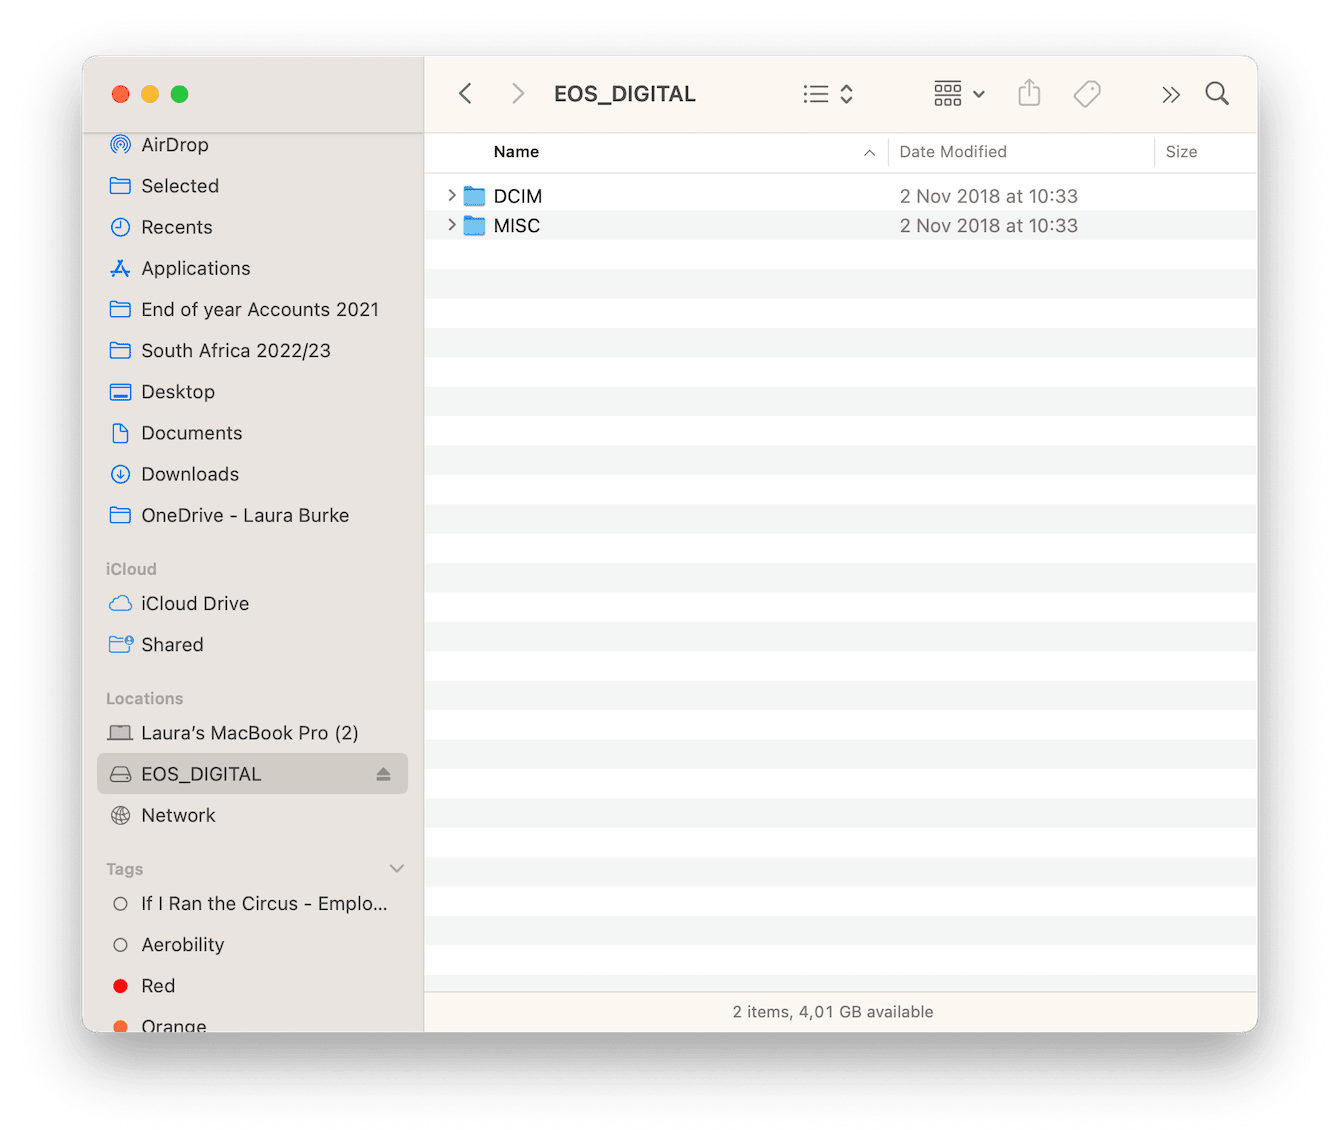Navigate back with the back arrow

pyautogui.click(x=465, y=93)
